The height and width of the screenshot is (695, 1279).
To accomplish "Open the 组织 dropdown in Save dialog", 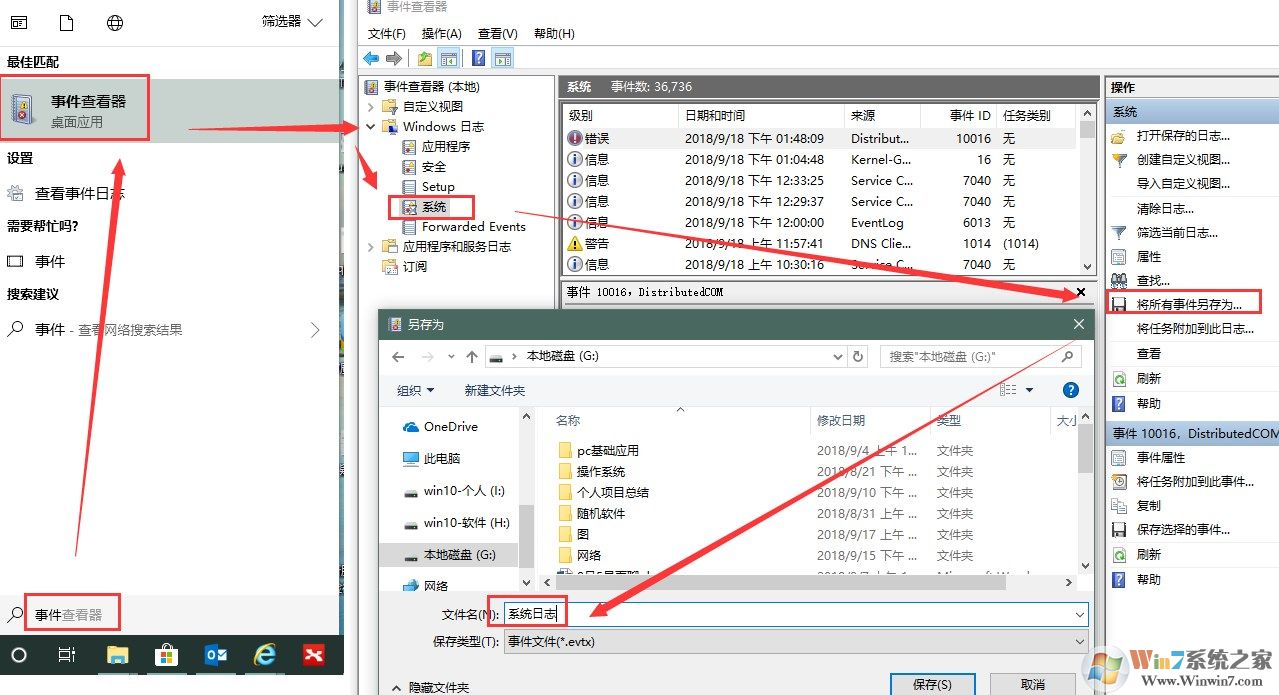I will [x=415, y=390].
